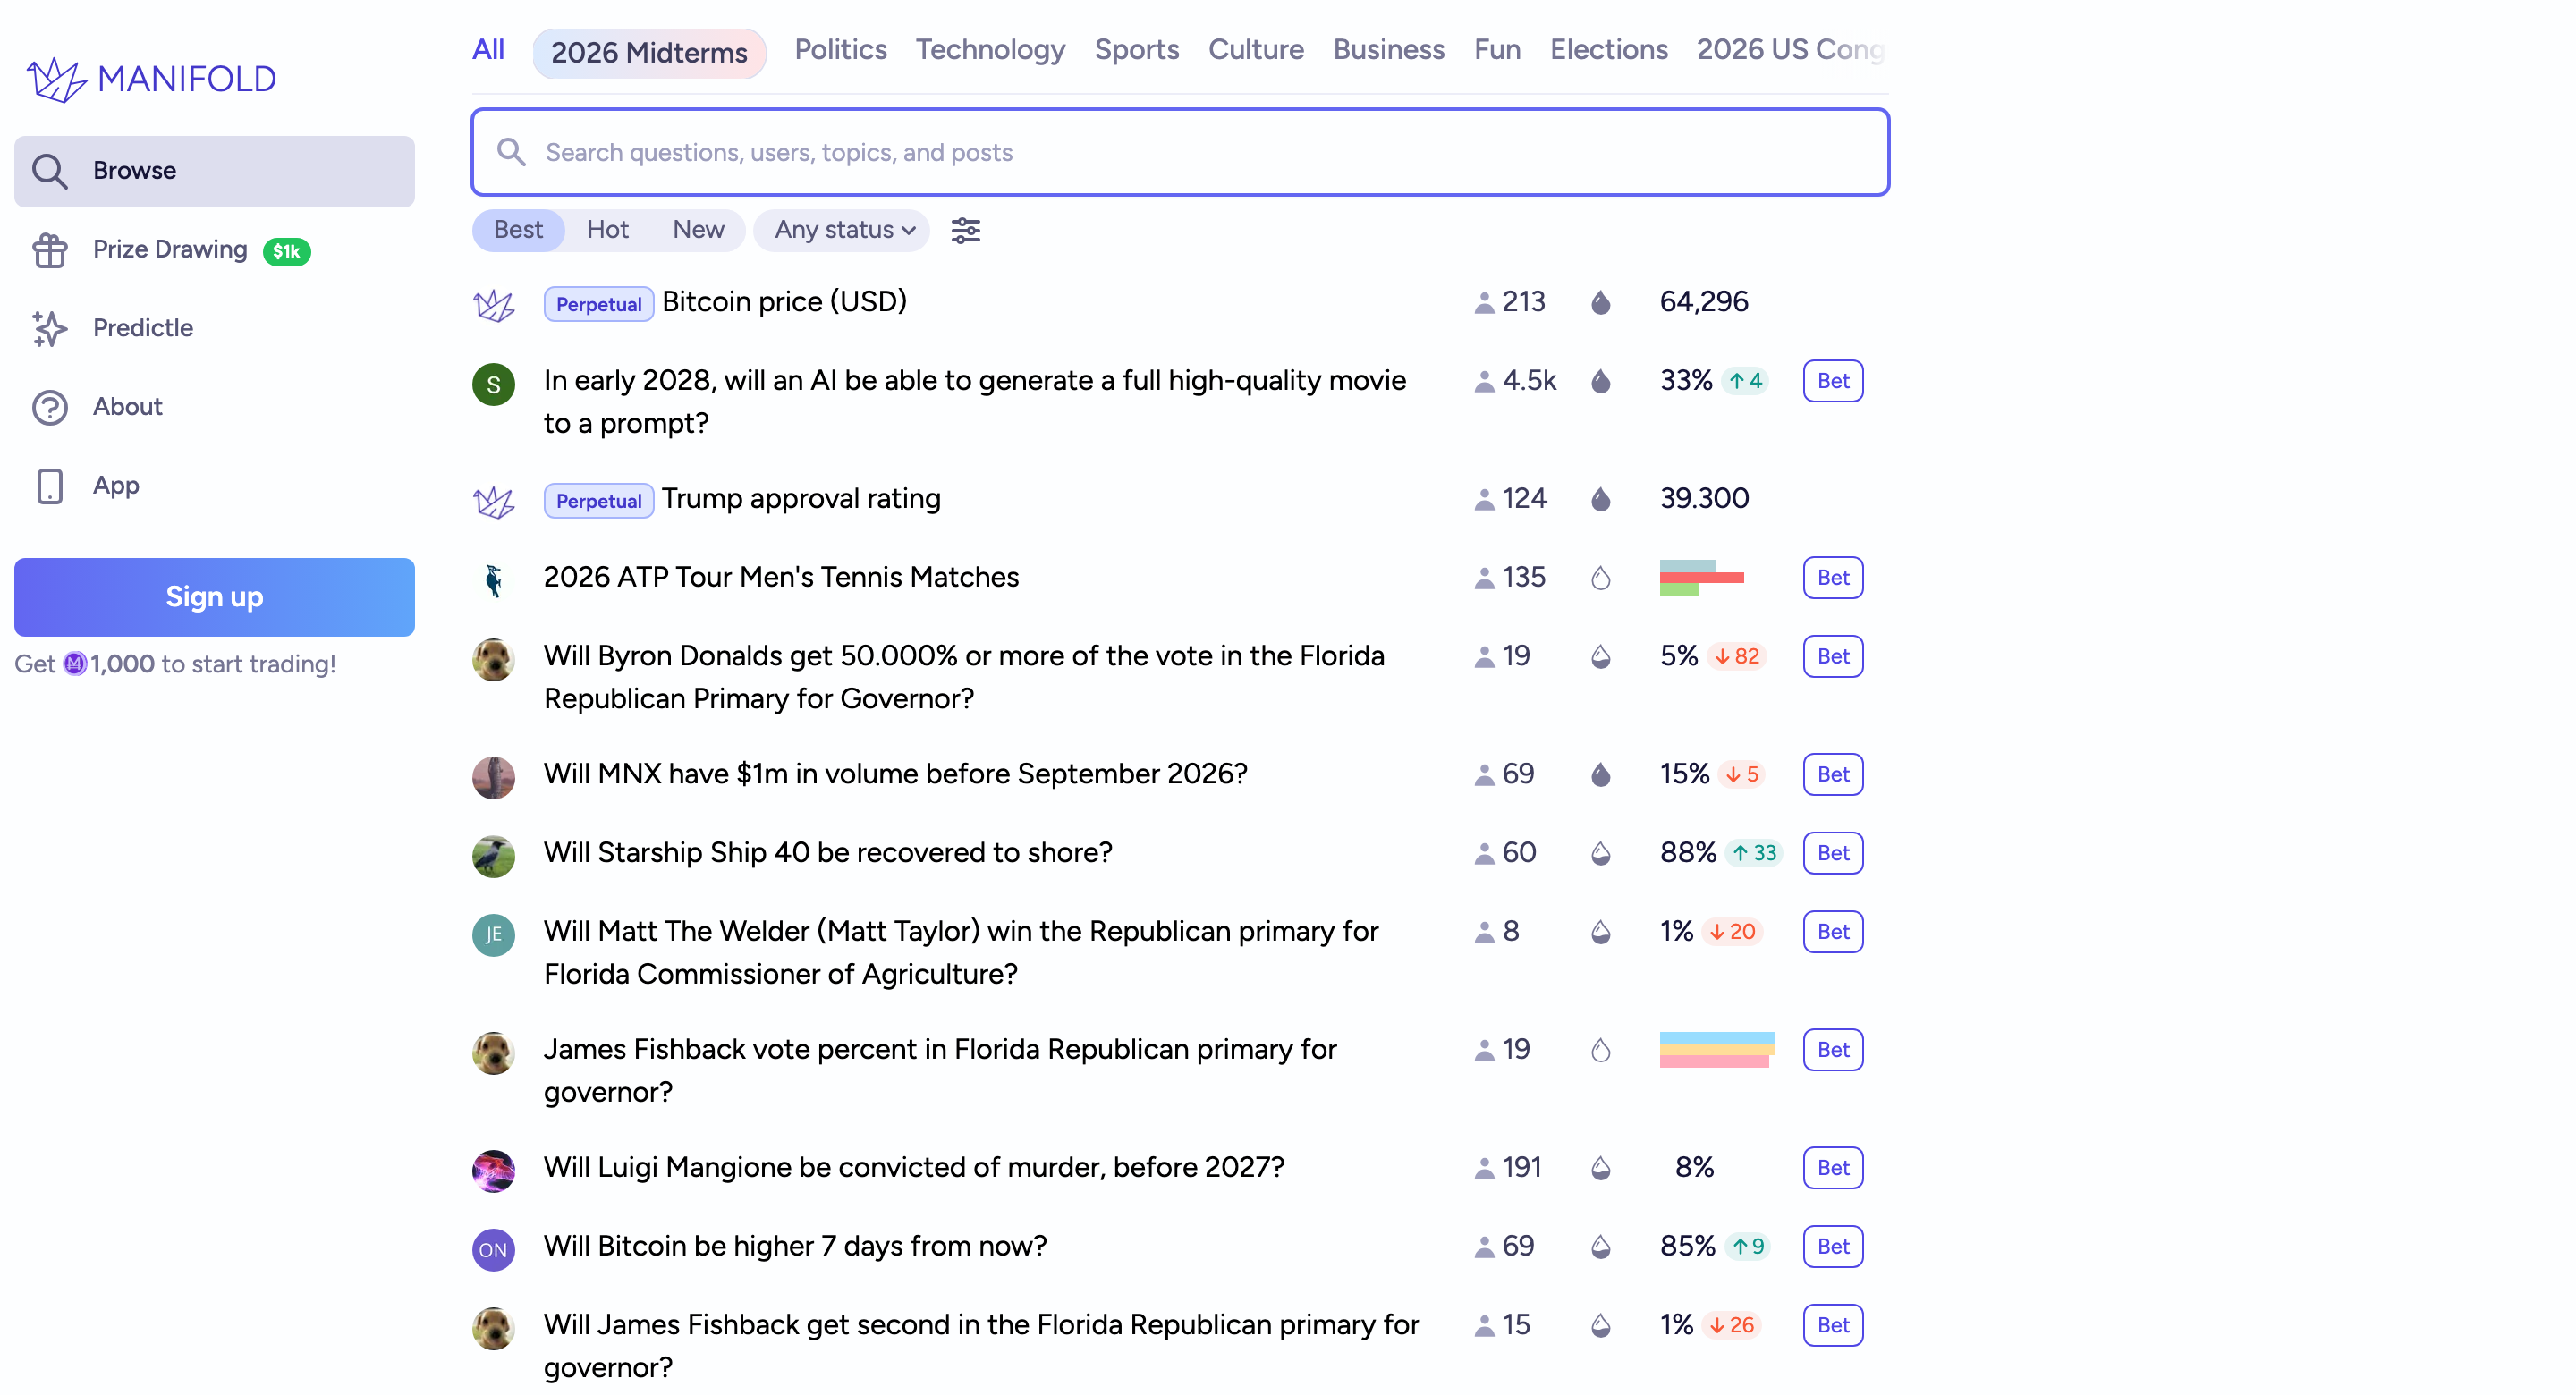Bet on the MNX volume question
This screenshot has height=1395, width=2576.
(x=1833, y=774)
